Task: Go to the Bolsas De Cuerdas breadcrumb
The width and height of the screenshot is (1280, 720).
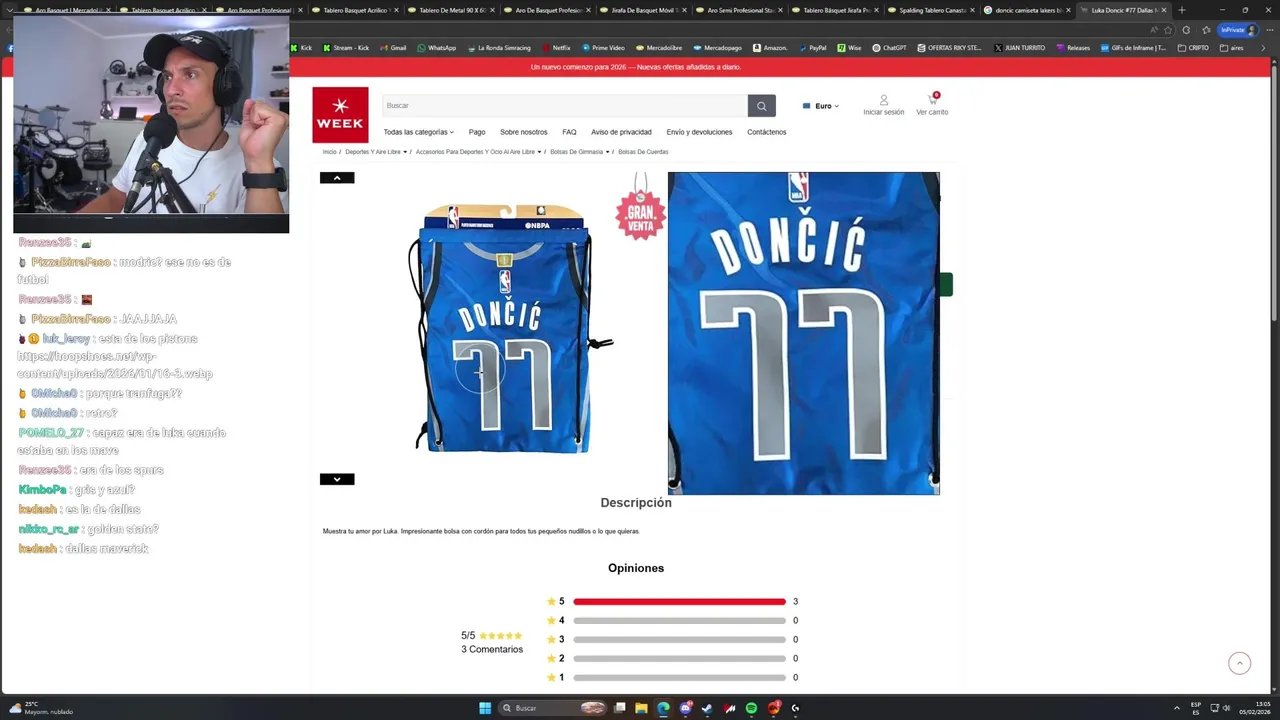Action: click(x=643, y=152)
